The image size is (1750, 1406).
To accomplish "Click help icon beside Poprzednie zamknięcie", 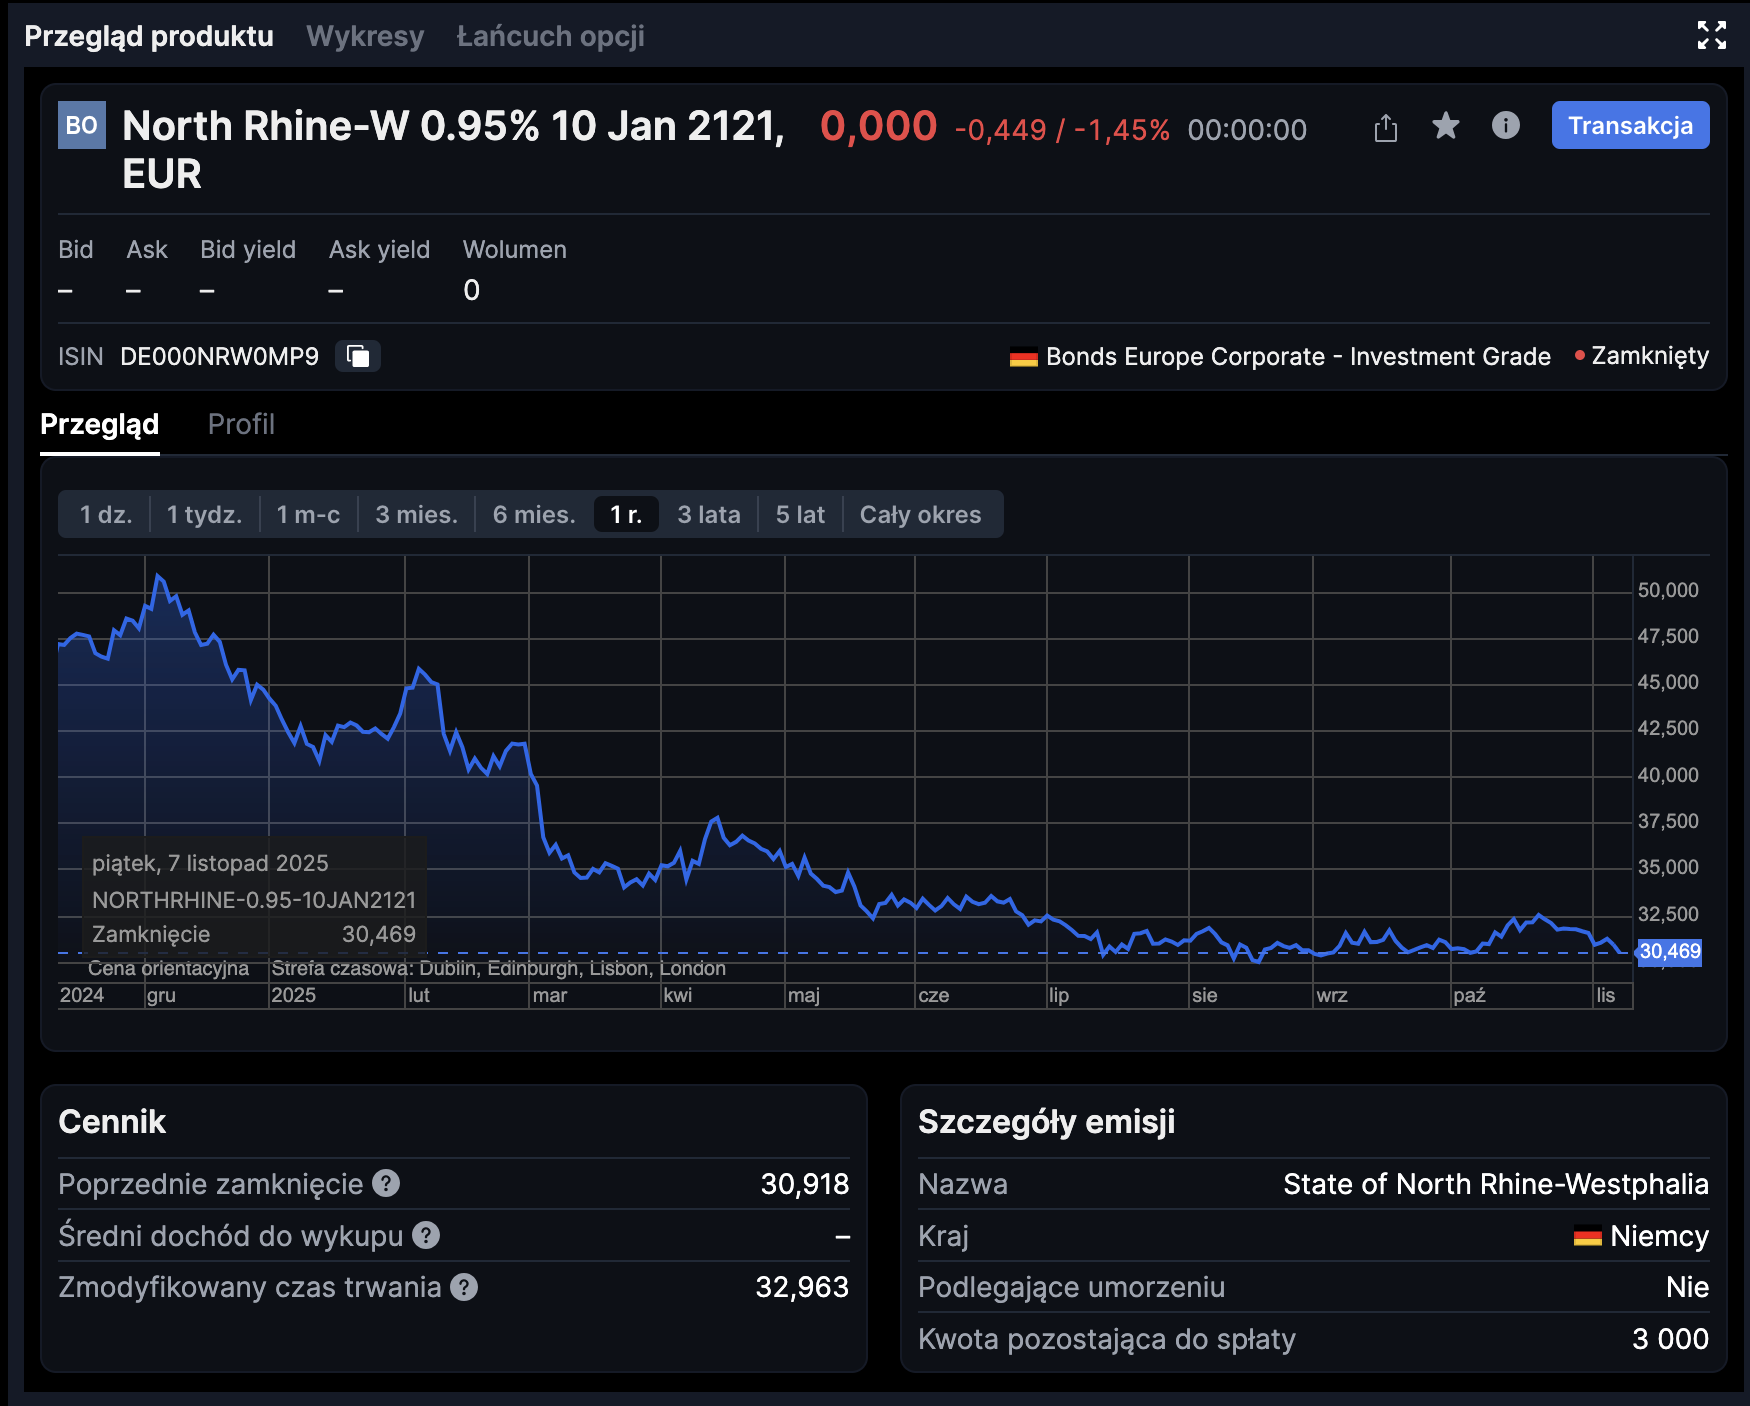I will coord(386,1184).
